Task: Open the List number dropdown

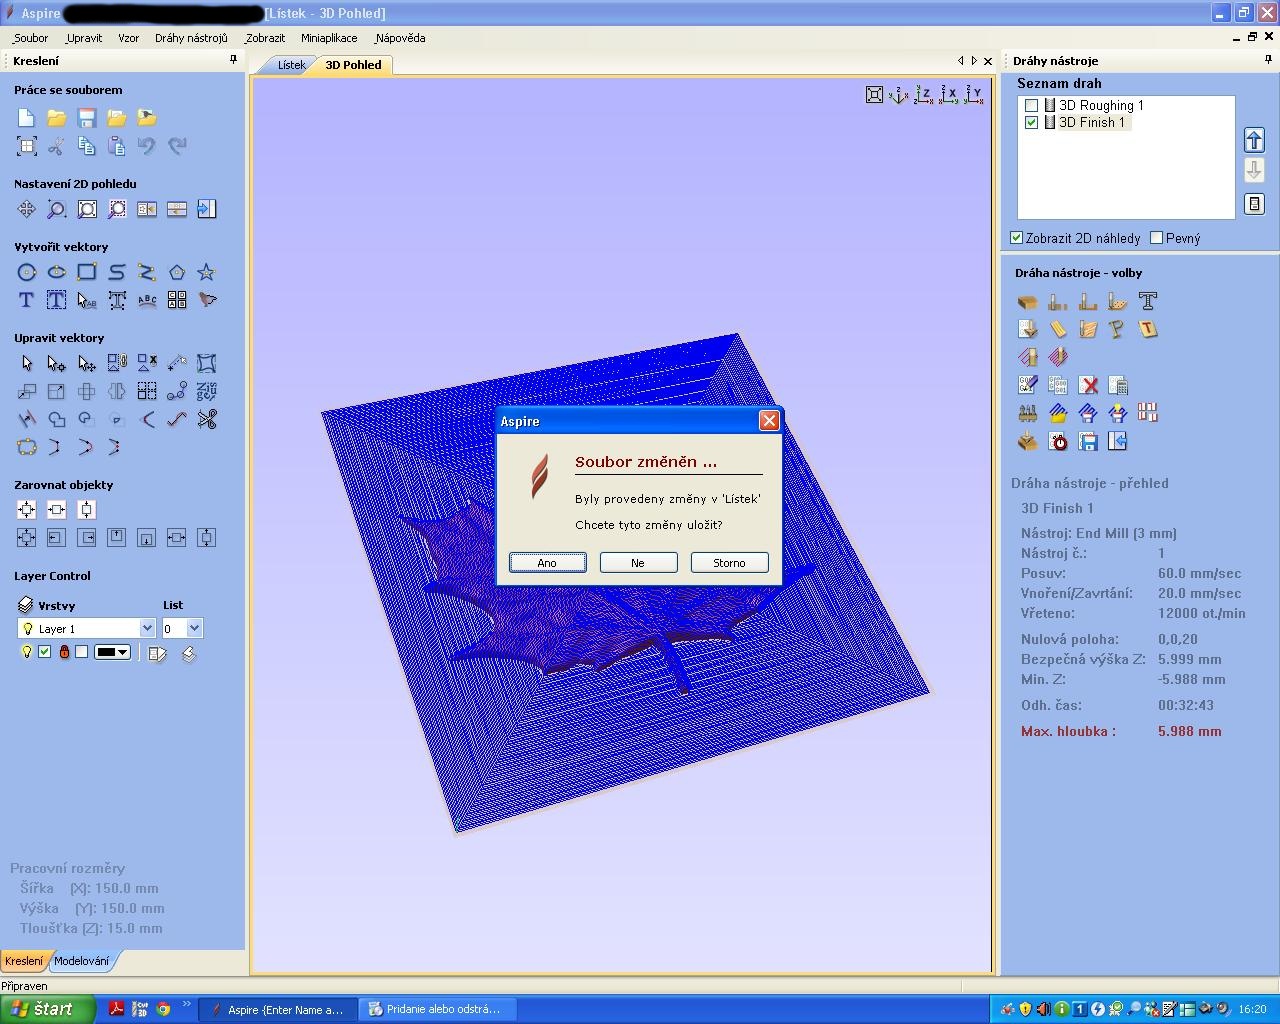Action: [x=194, y=628]
